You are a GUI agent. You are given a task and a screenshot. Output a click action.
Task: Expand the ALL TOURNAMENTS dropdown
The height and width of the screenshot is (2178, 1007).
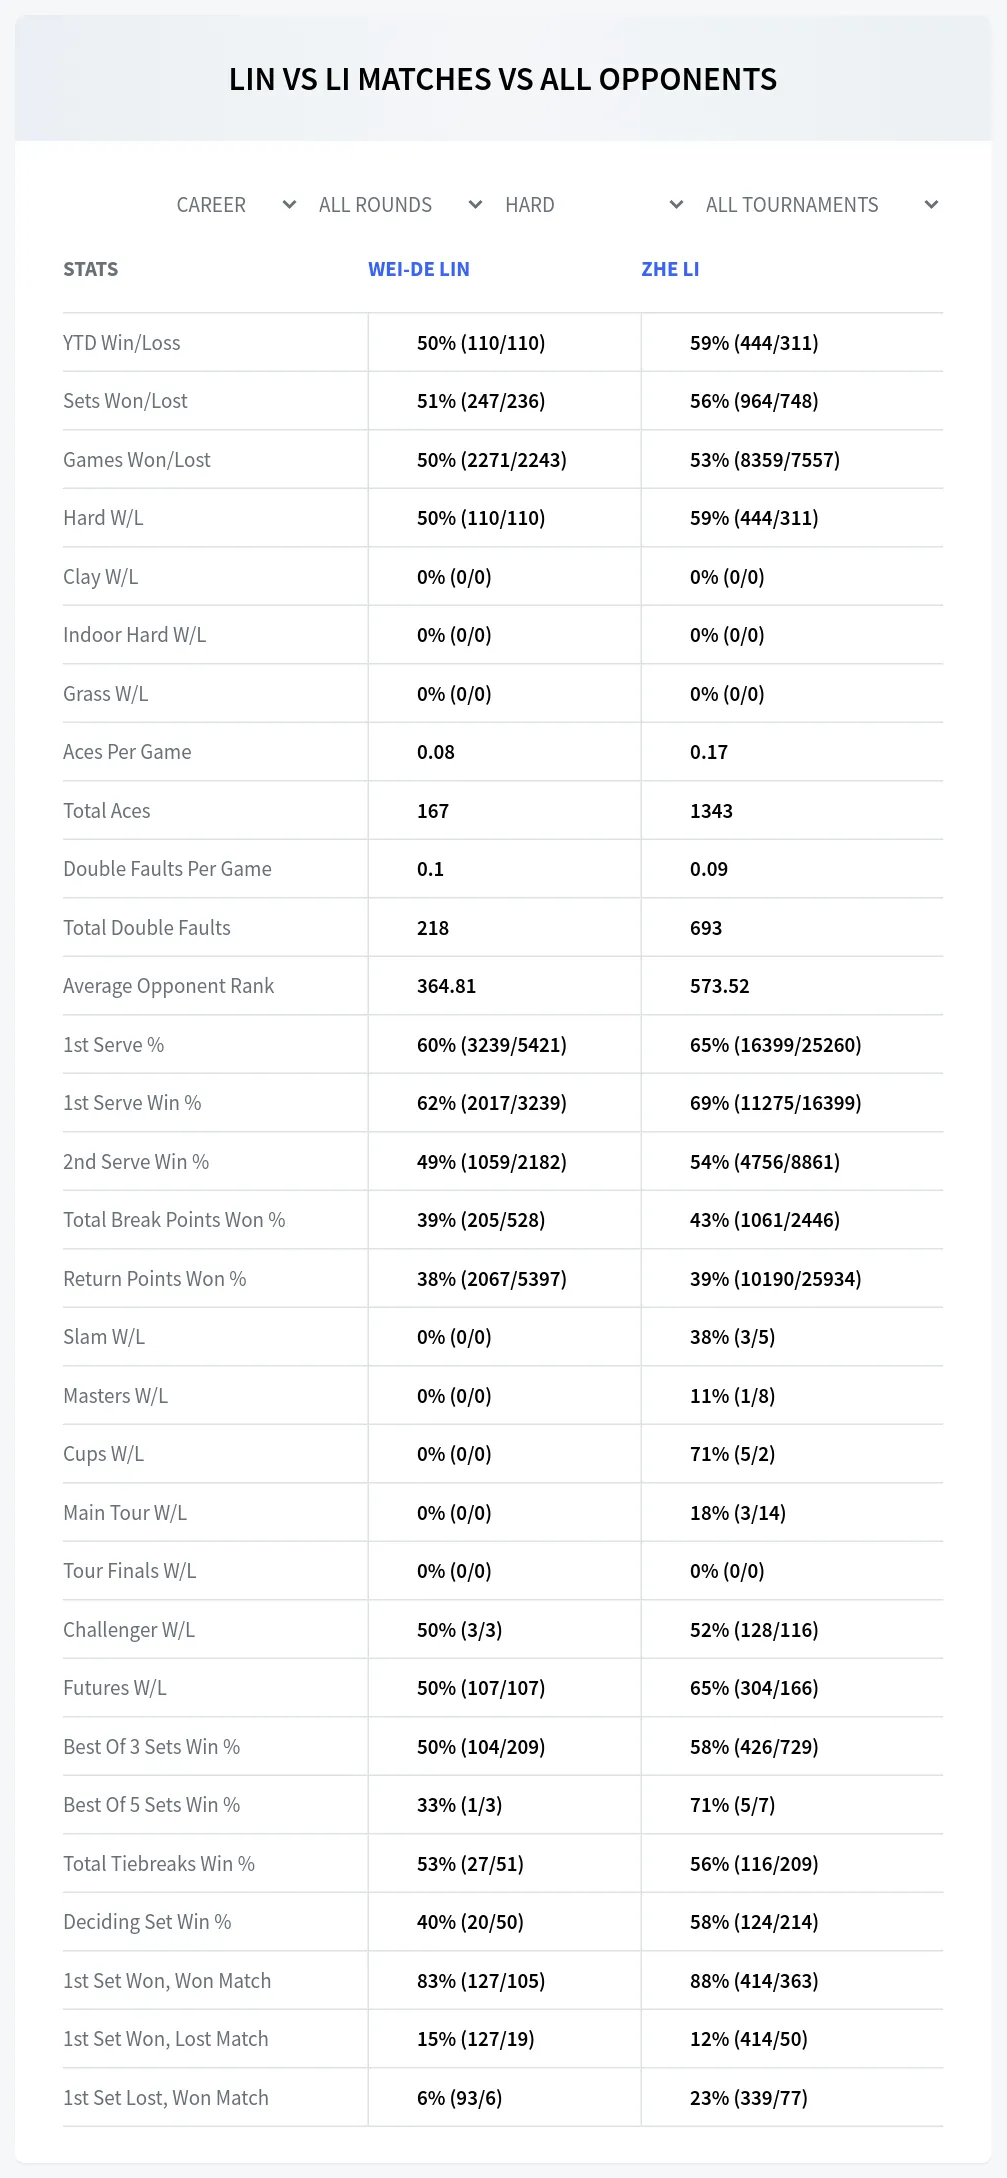click(x=821, y=205)
